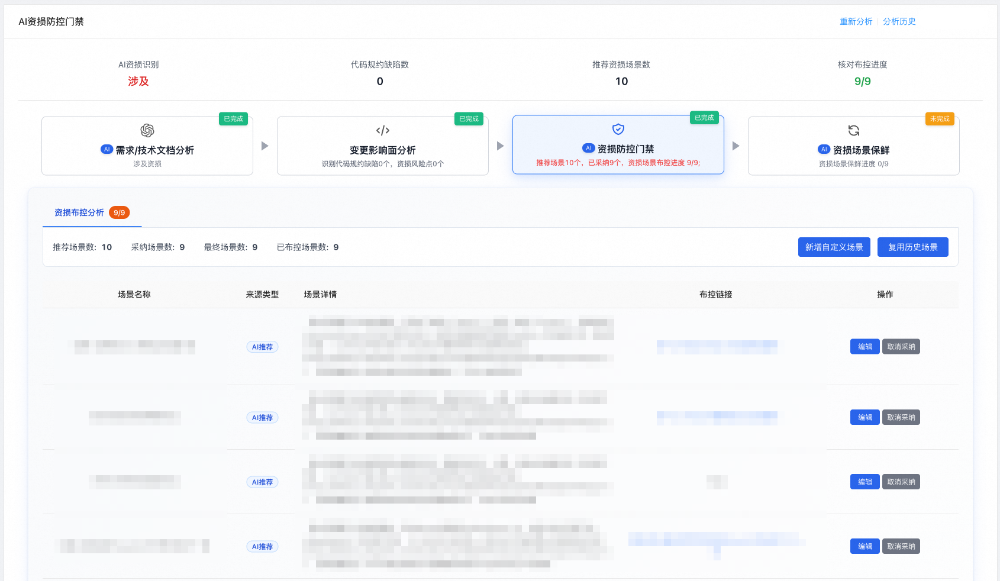Viewport: 1000px width, 581px height.
Task: Click the AI推荐 tag in the first row
Action: pyautogui.click(x=262, y=346)
